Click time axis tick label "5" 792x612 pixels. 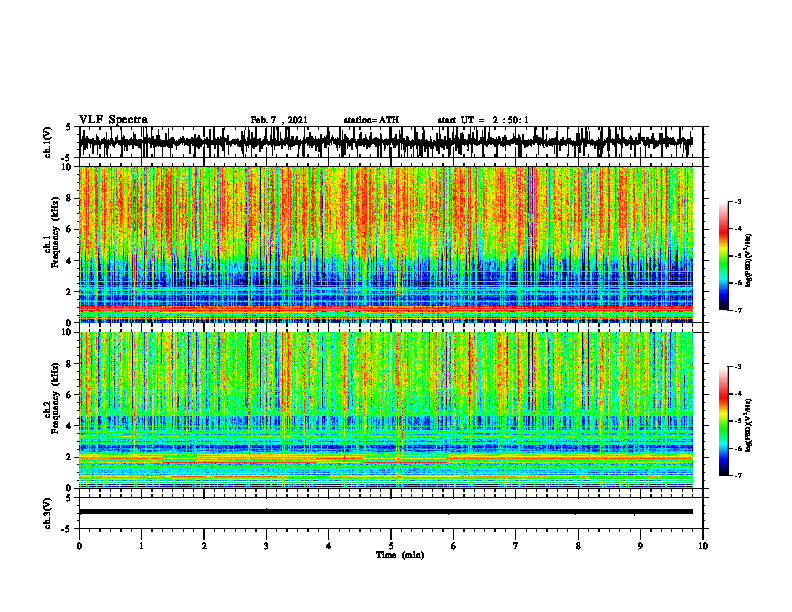[391, 546]
